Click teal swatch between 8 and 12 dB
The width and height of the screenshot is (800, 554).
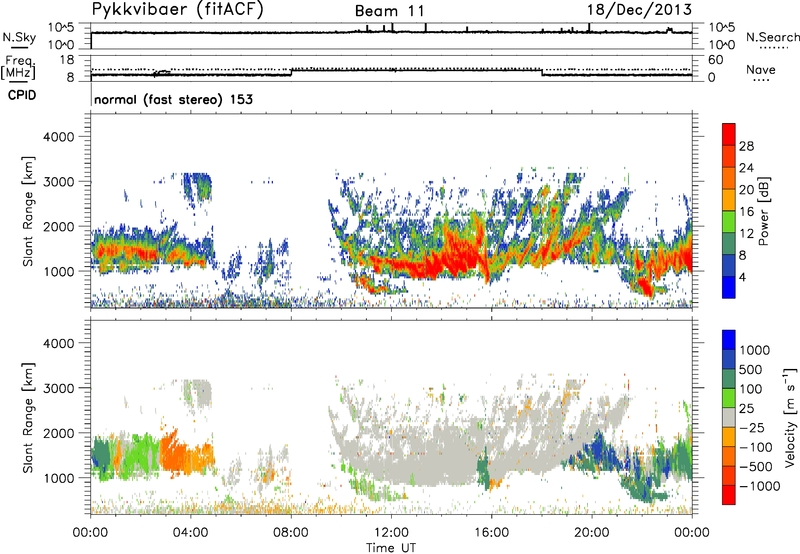coord(729,244)
